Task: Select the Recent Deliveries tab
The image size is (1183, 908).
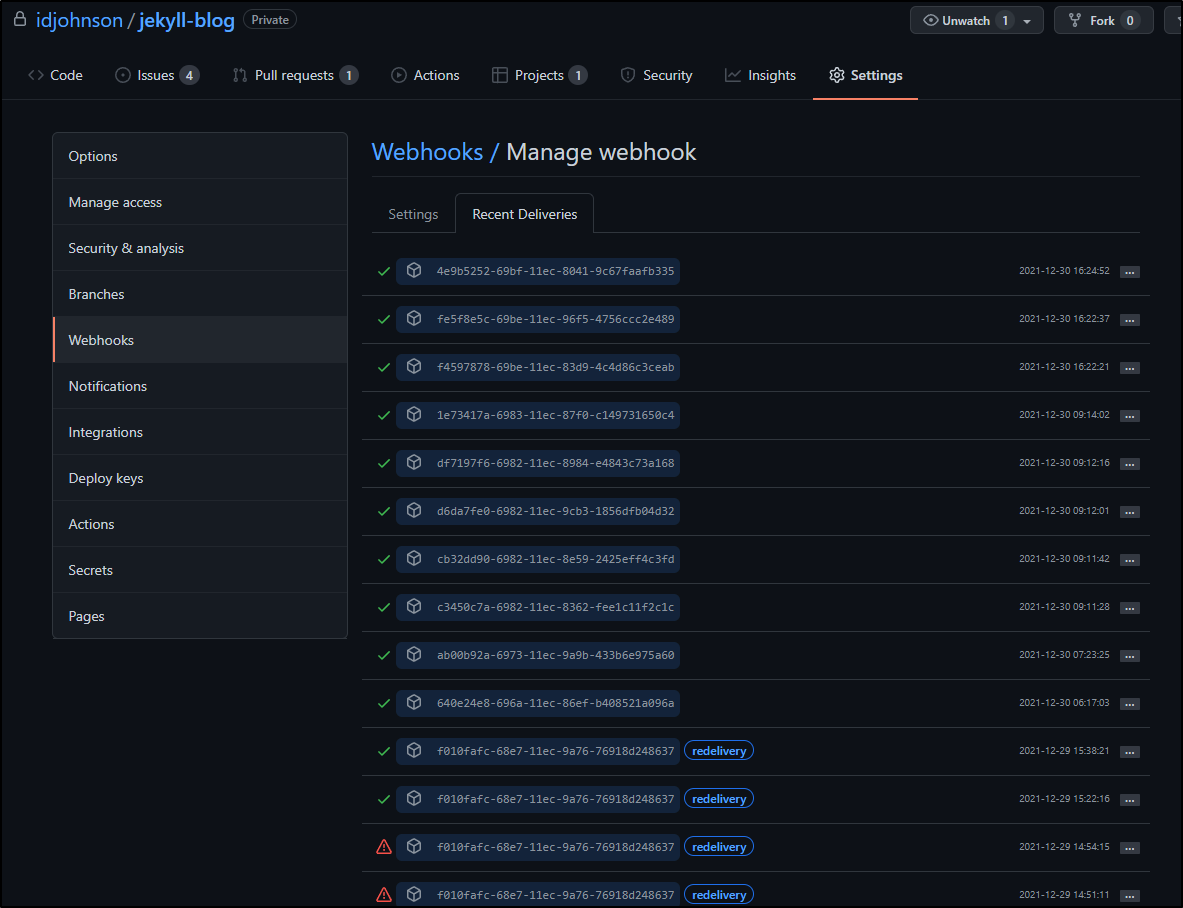Action: [524, 214]
